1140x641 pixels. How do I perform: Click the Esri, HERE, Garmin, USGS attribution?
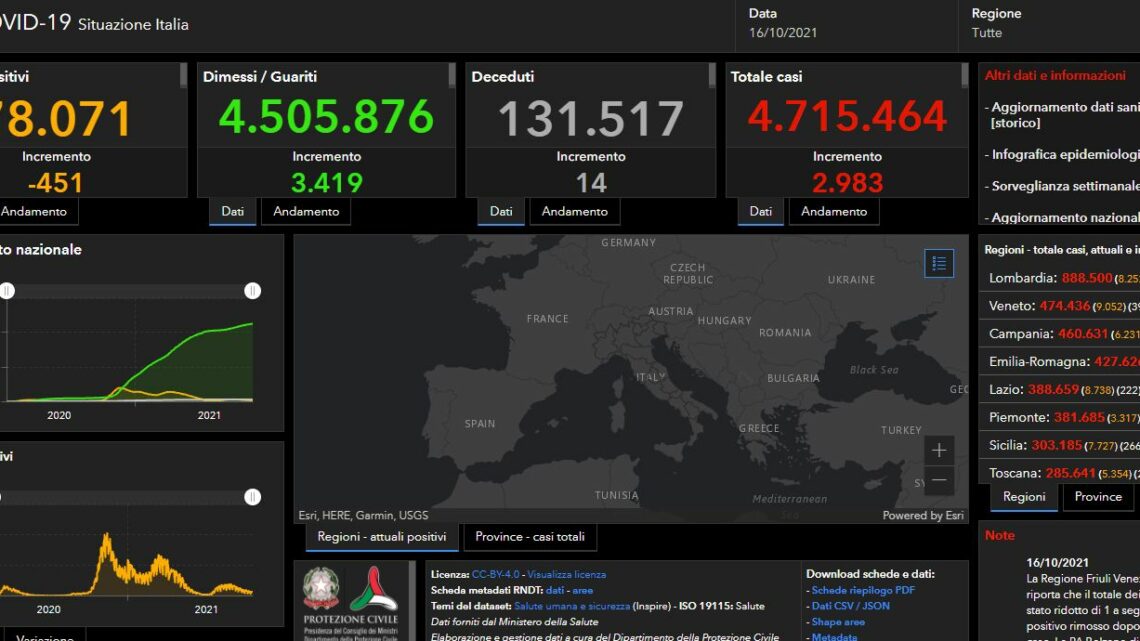point(363,515)
